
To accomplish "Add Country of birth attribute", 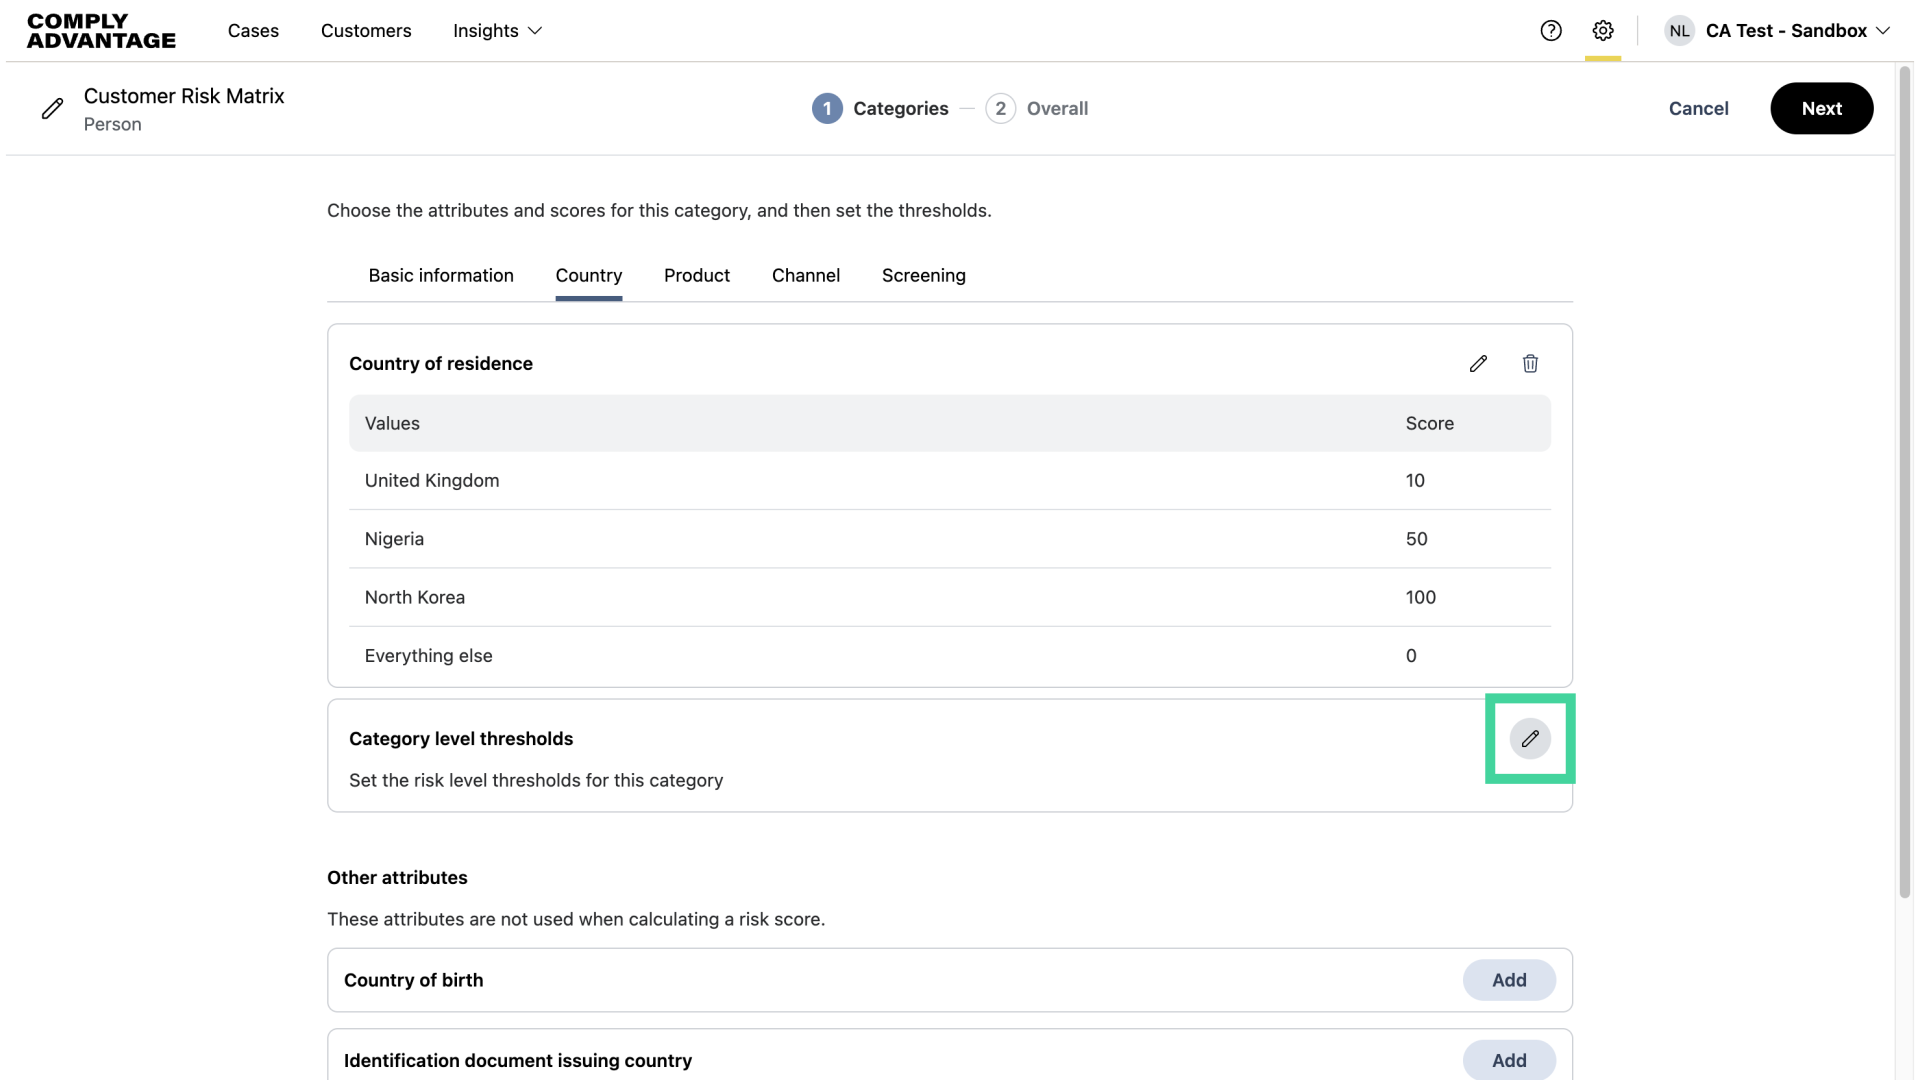I will 1509,980.
